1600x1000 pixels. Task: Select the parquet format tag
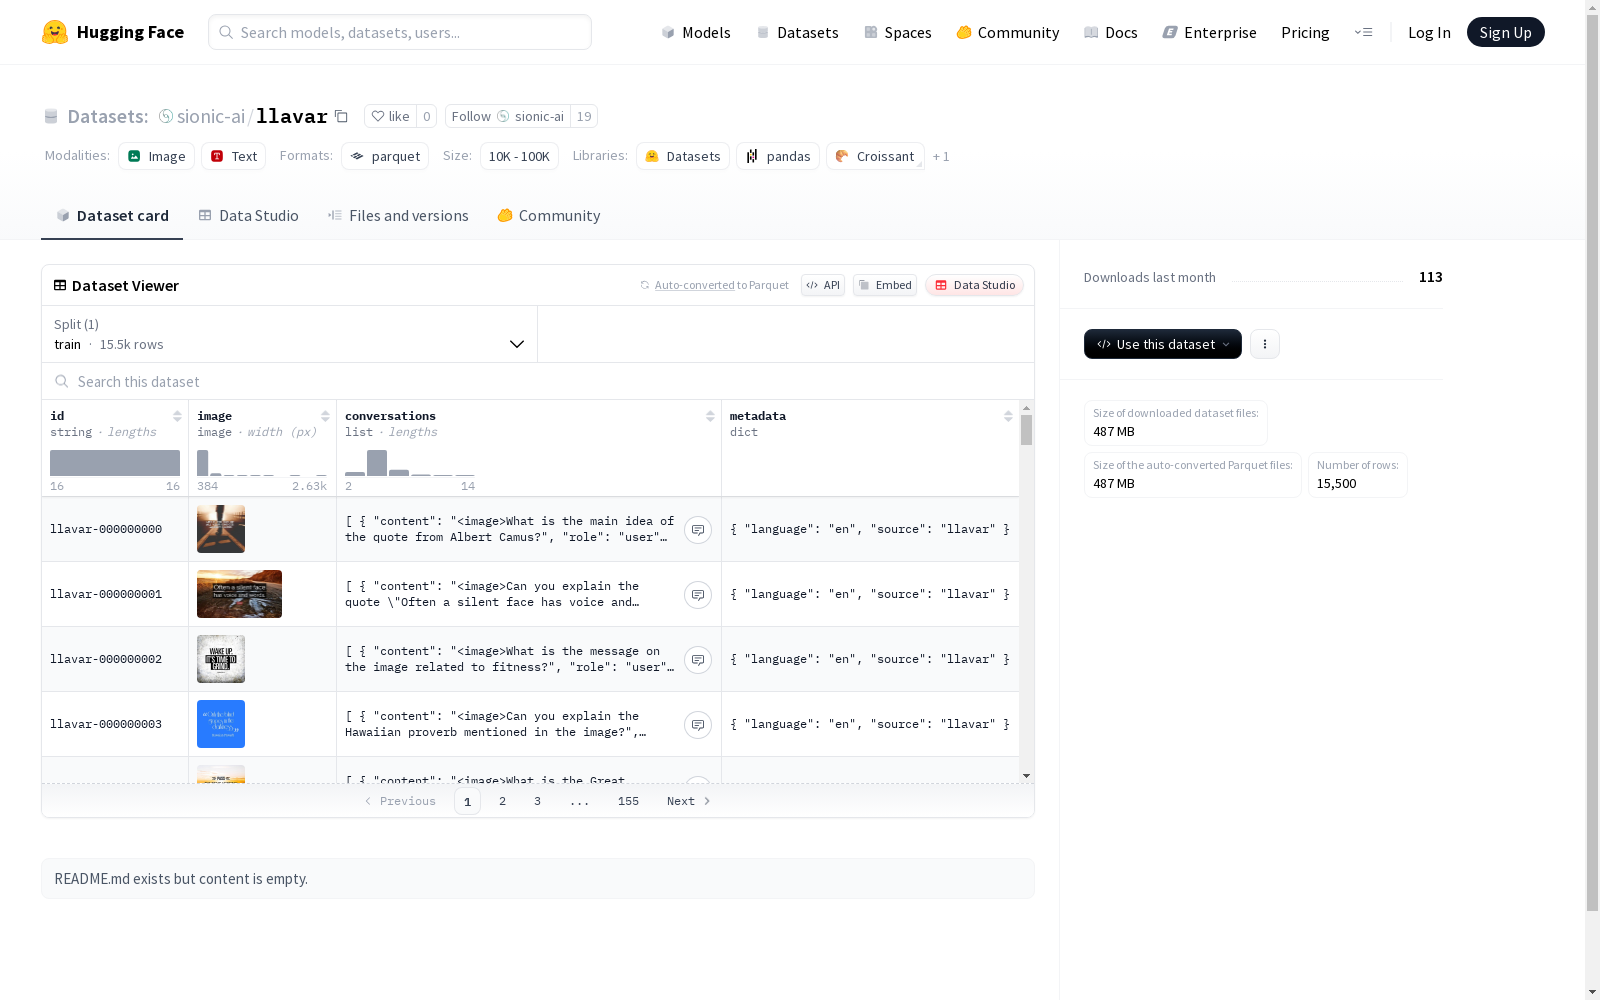tap(385, 156)
